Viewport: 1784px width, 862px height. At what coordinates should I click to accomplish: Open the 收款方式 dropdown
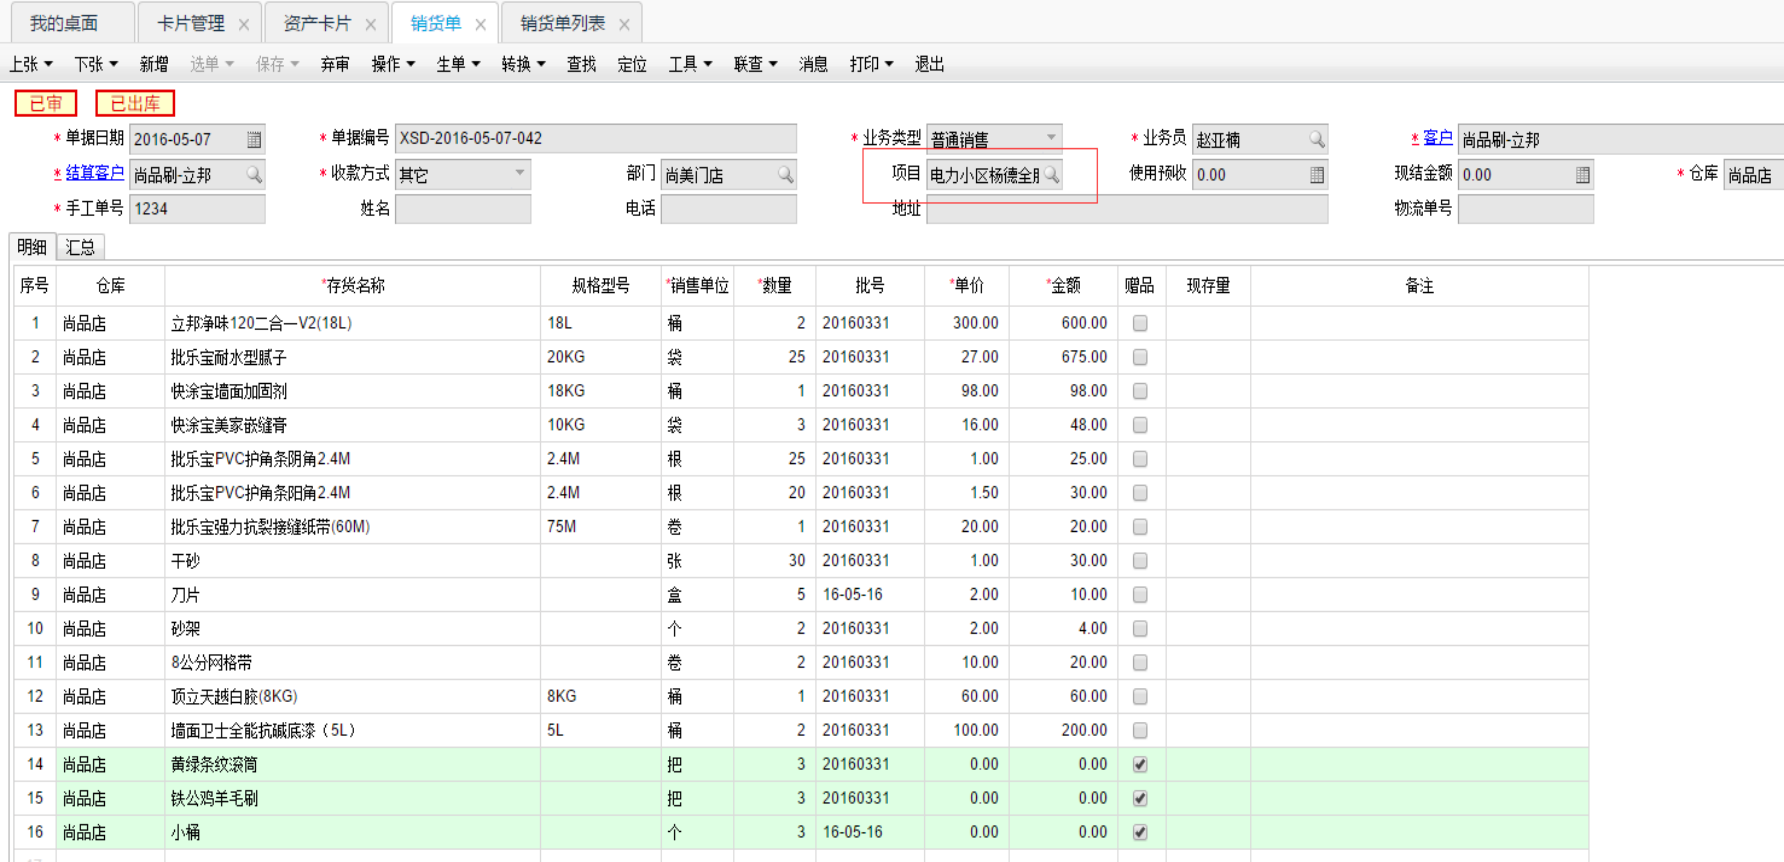pos(520,173)
